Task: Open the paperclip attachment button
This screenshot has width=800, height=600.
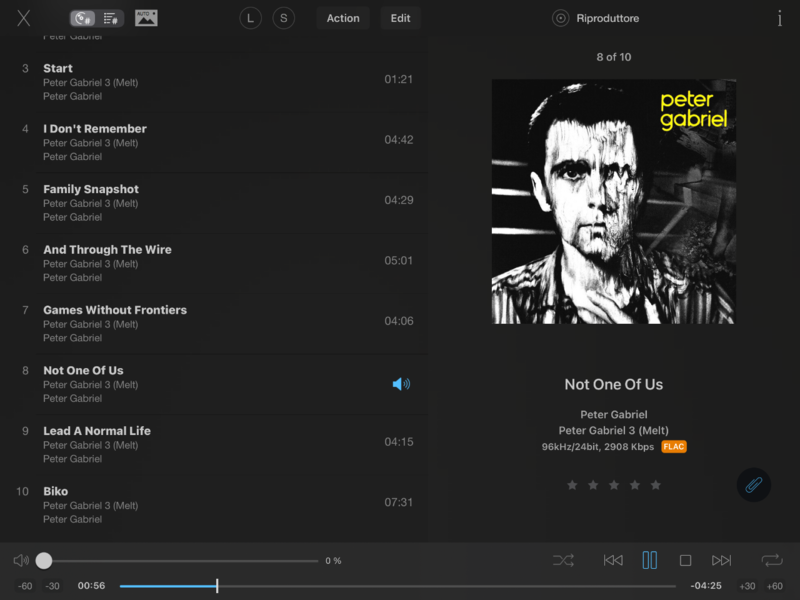Action: click(753, 485)
